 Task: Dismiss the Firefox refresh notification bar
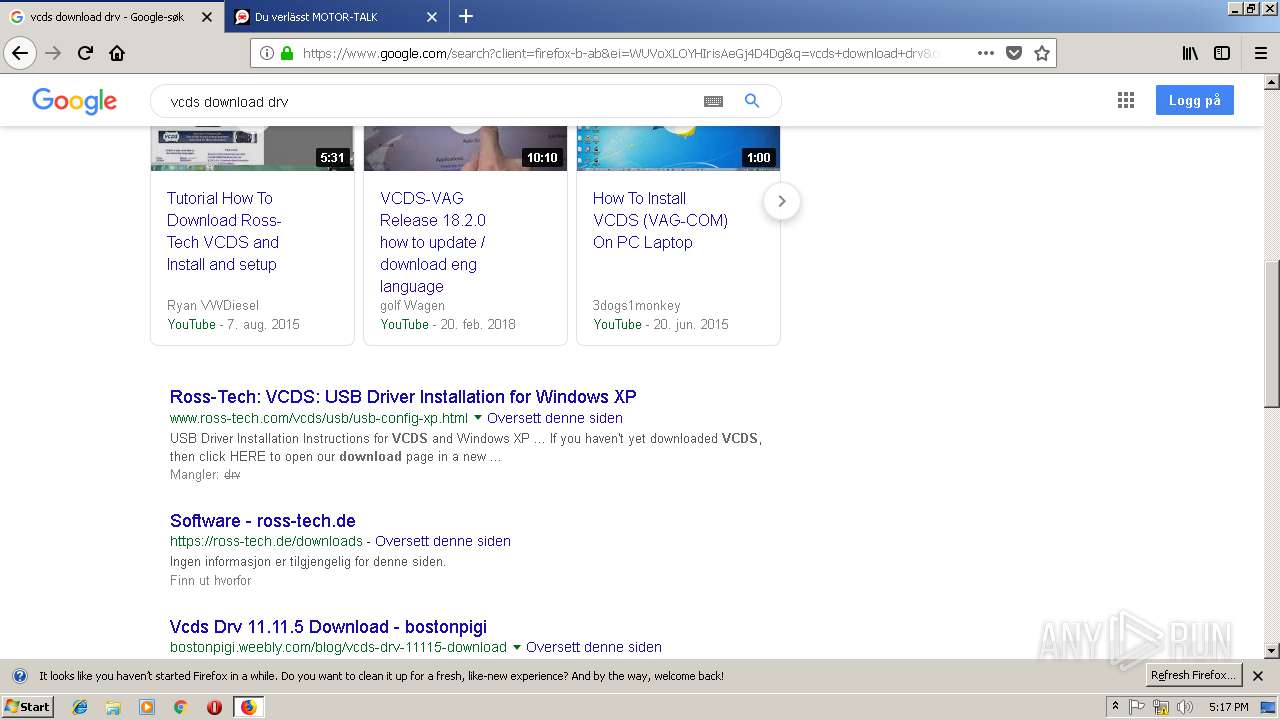(x=1258, y=676)
